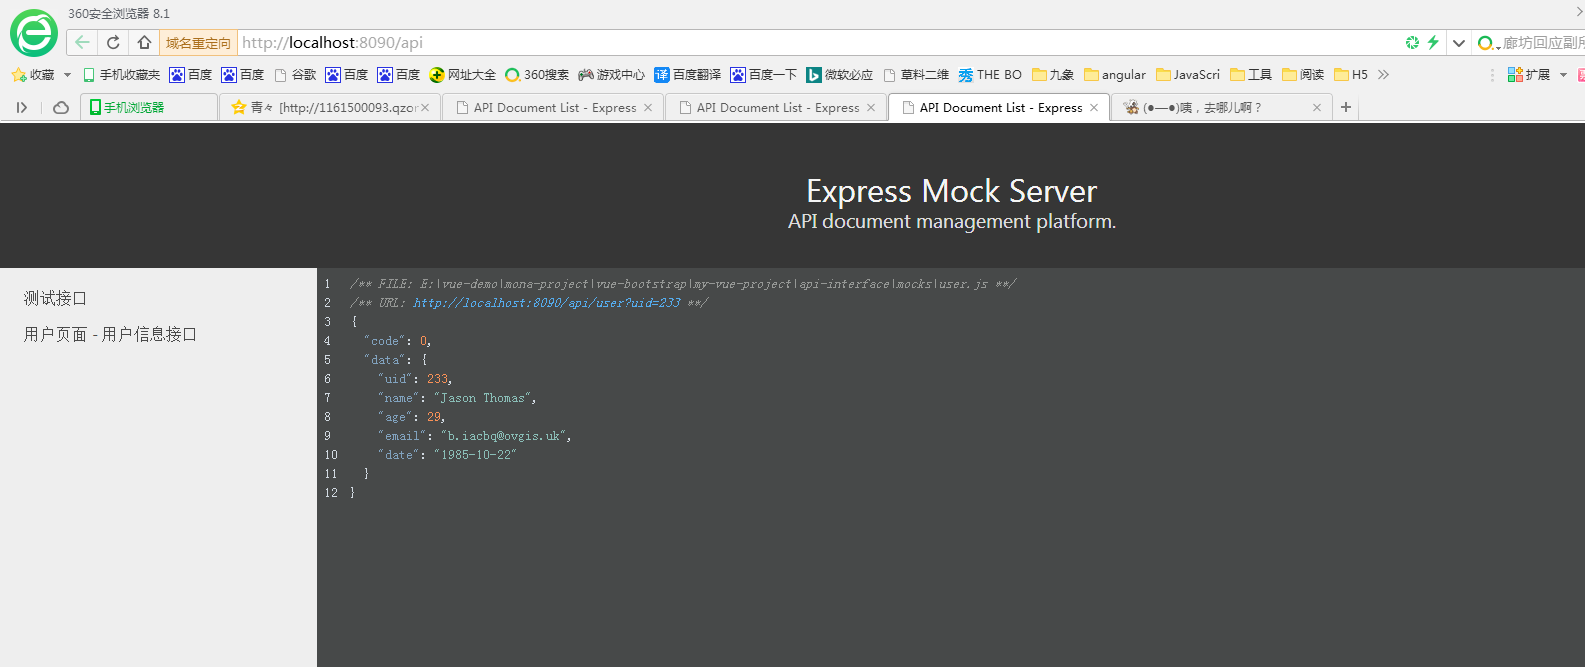
Task: Click the browser back arrow button
Action: (82, 42)
